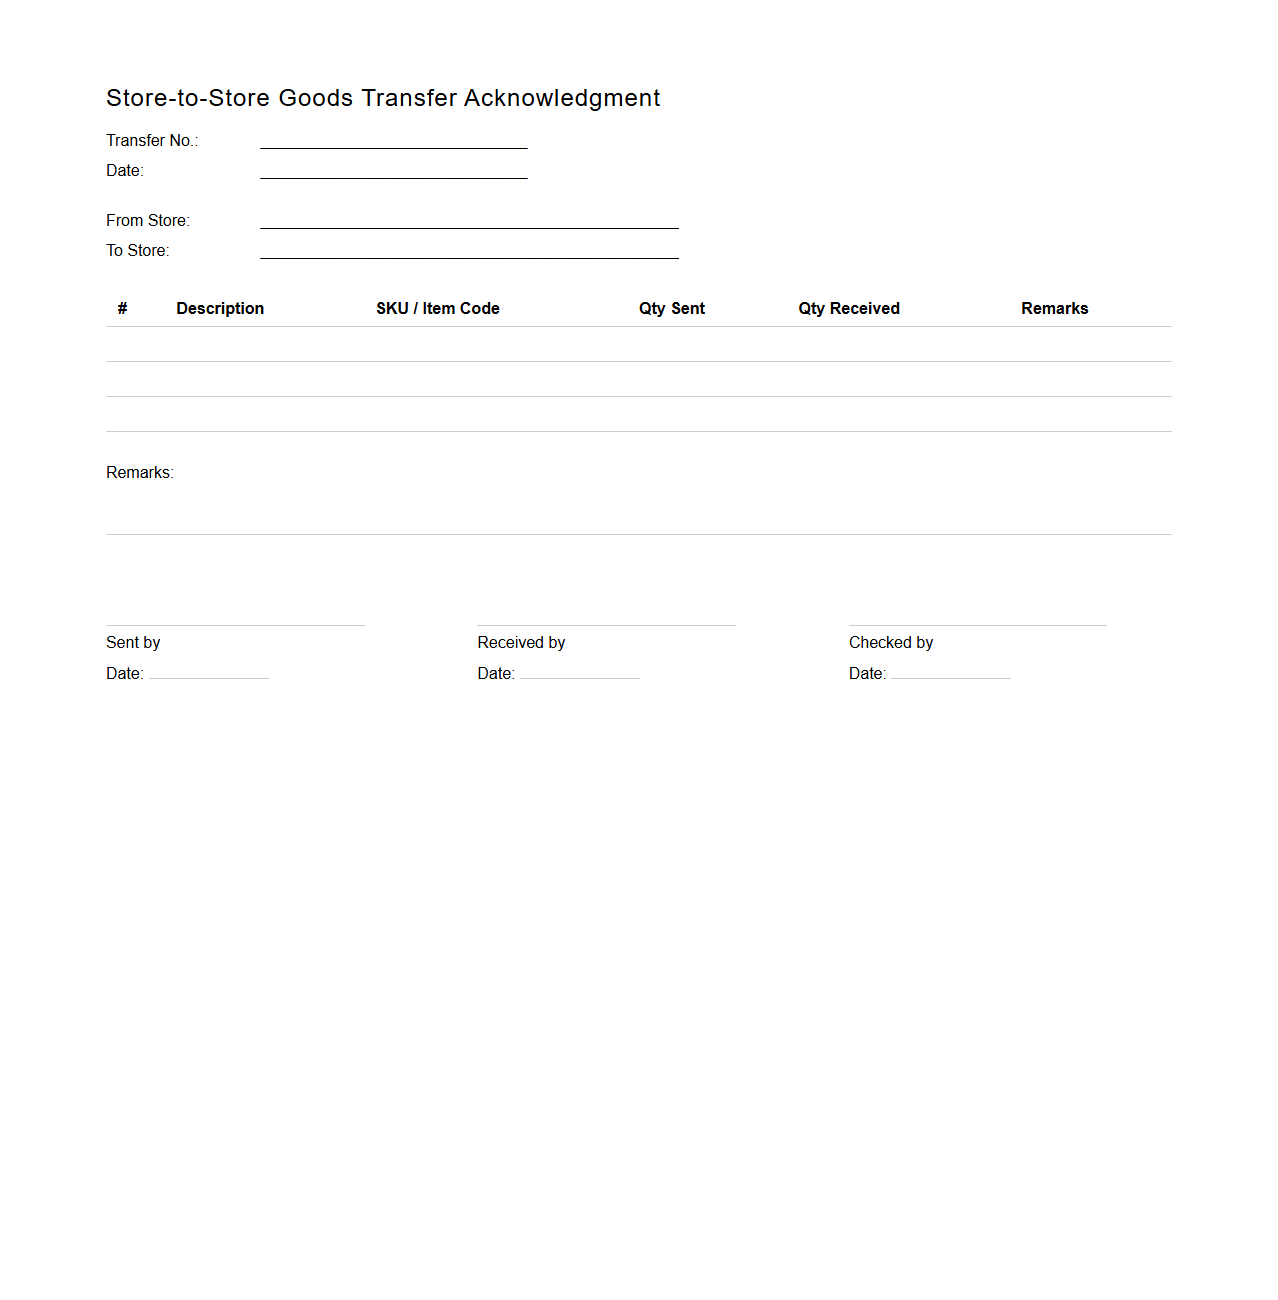Viewport: 1278px width, 1300px height.
Task: Click the Remarks column header
Action: (1054, 308)
